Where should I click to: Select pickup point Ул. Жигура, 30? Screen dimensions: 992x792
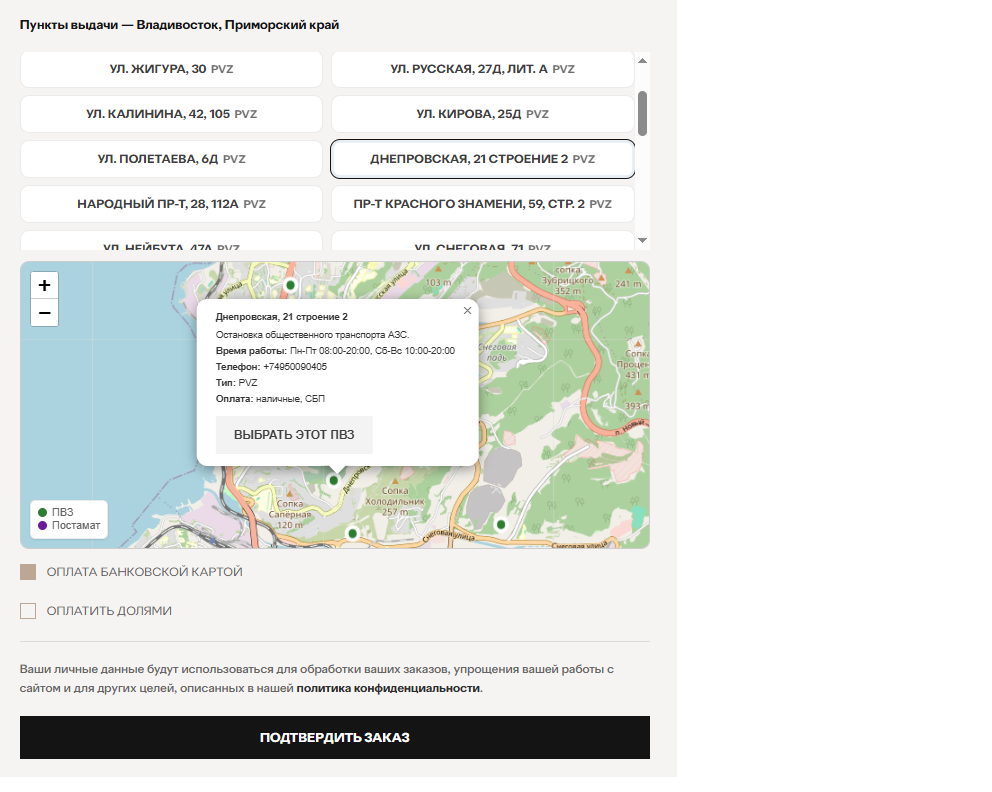pyautogui.click(x=171, y=69)
